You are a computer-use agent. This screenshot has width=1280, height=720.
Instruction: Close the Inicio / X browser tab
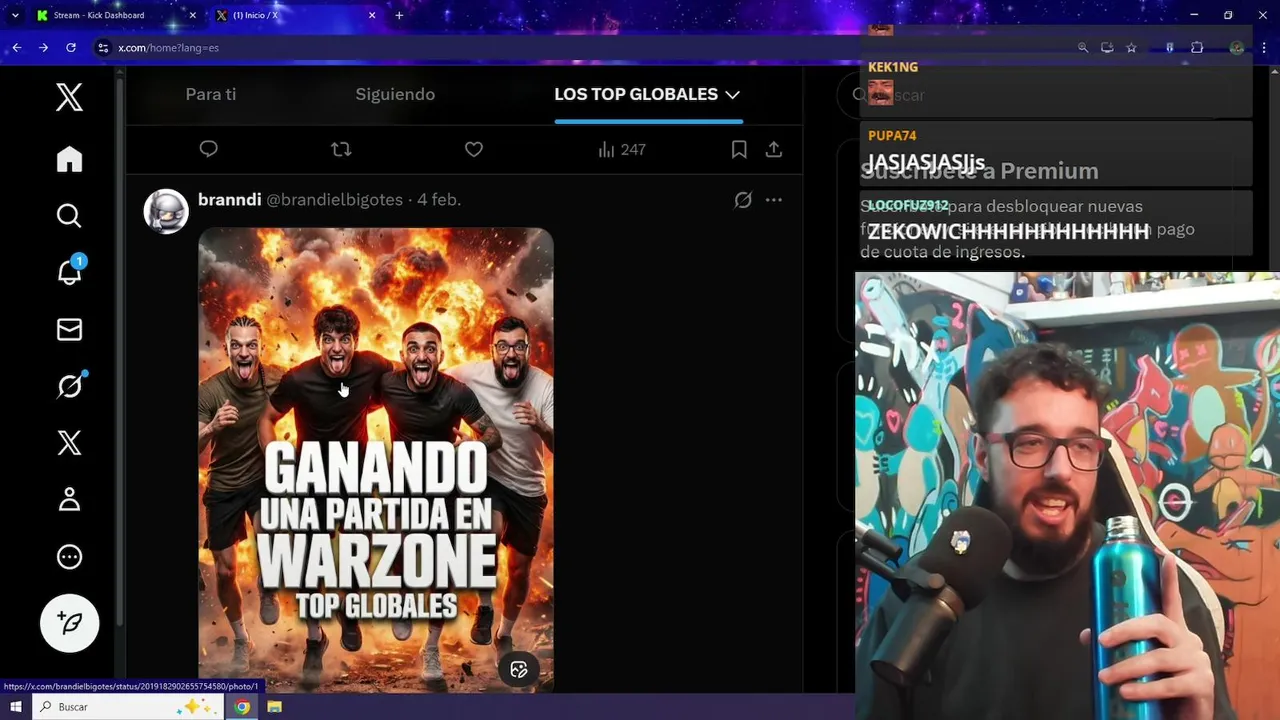[372, 15]
